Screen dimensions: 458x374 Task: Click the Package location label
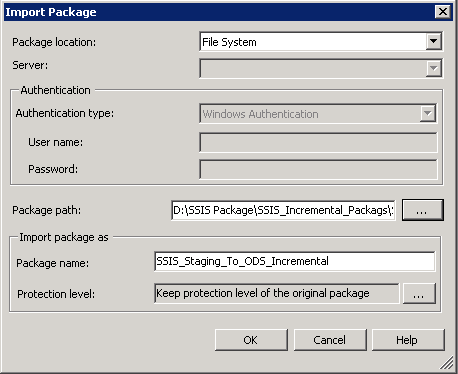click(54, 42)
